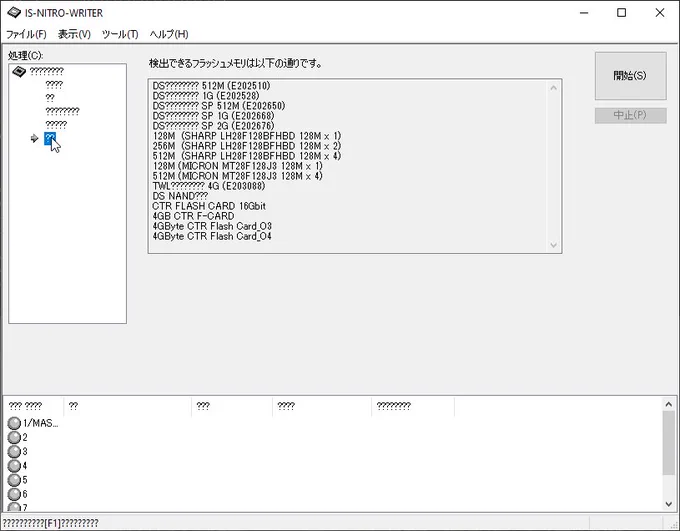Click the SP 512M (E202650) entry
Screen dimensions: 680x531
coord(219,106)
